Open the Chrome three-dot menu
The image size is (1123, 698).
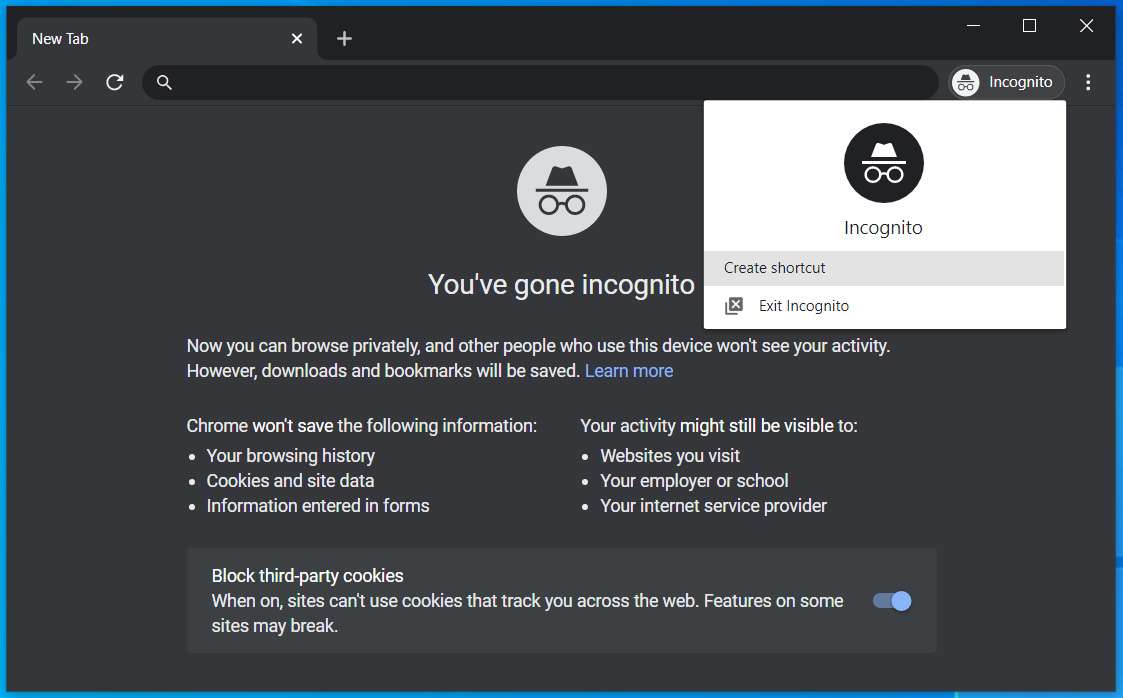(x=1088, y=82)
